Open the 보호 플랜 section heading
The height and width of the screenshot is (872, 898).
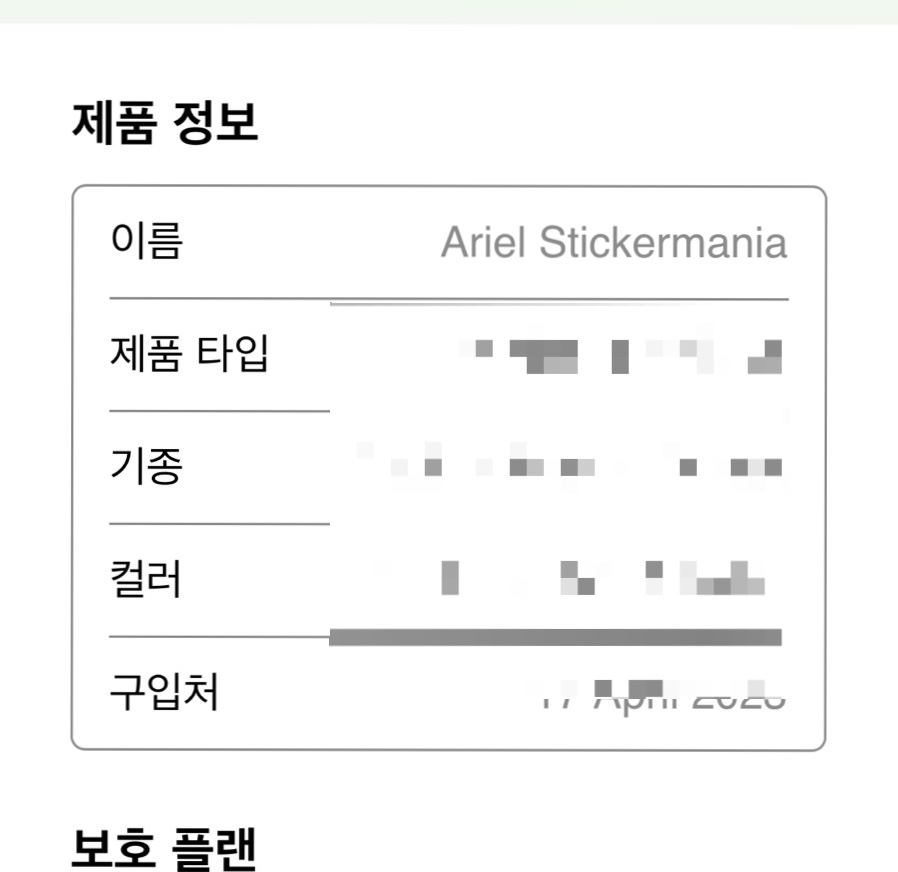[164, 849]
